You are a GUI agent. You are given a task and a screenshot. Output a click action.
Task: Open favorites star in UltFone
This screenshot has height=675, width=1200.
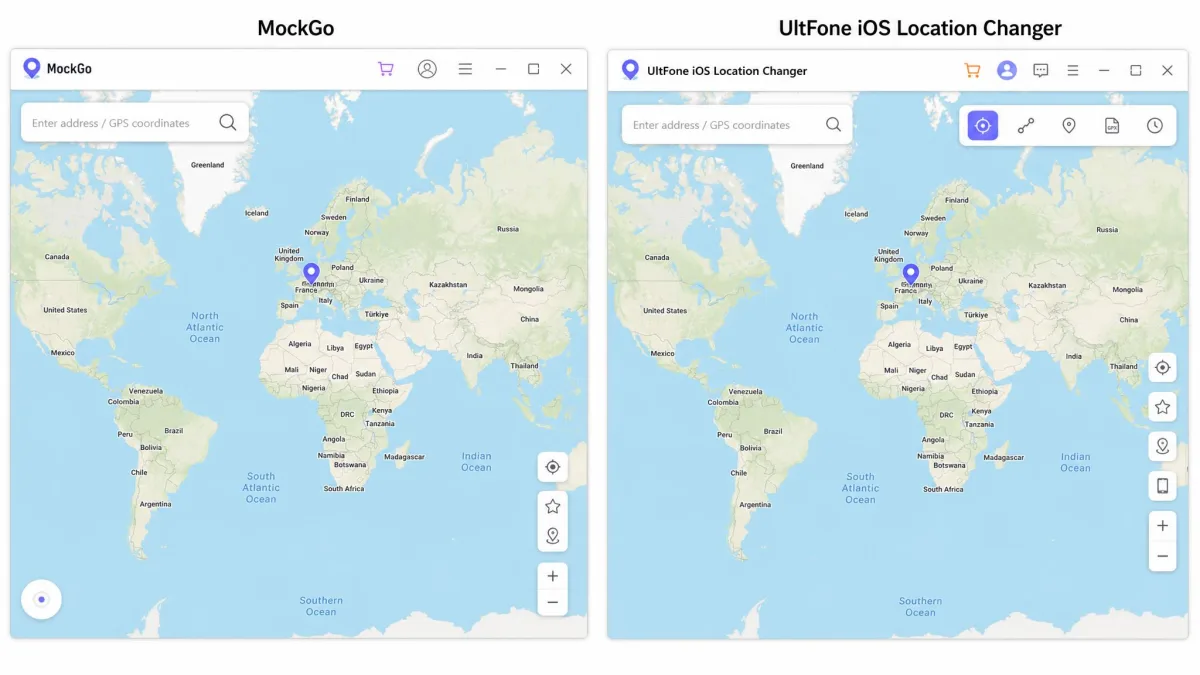coord(1162,407)
